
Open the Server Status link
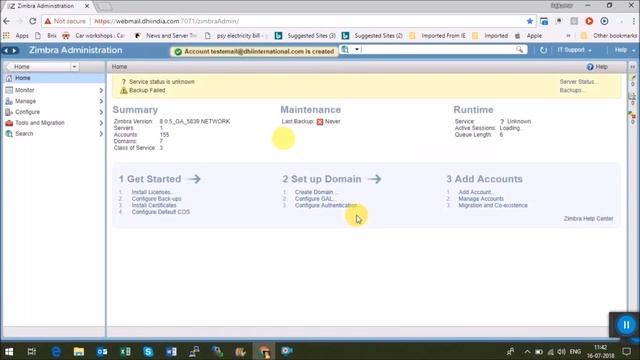tap(579, 82)
